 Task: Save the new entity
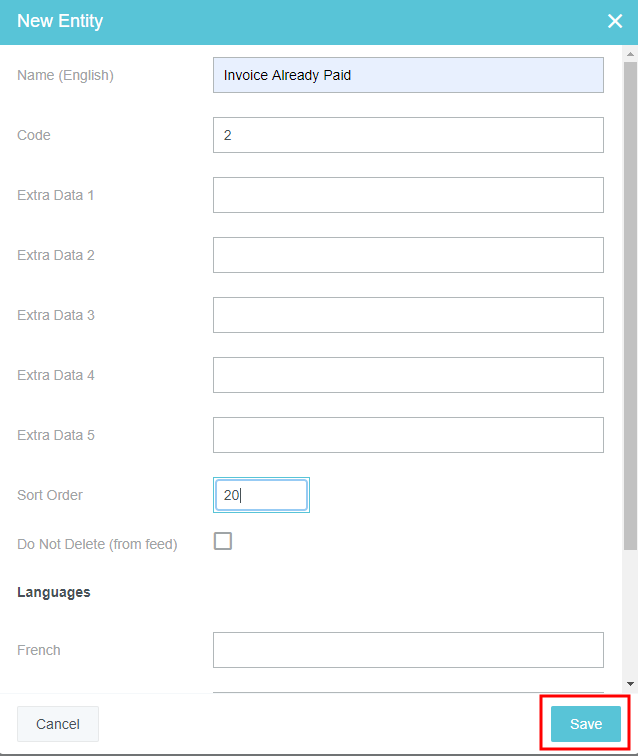point(585,724)
